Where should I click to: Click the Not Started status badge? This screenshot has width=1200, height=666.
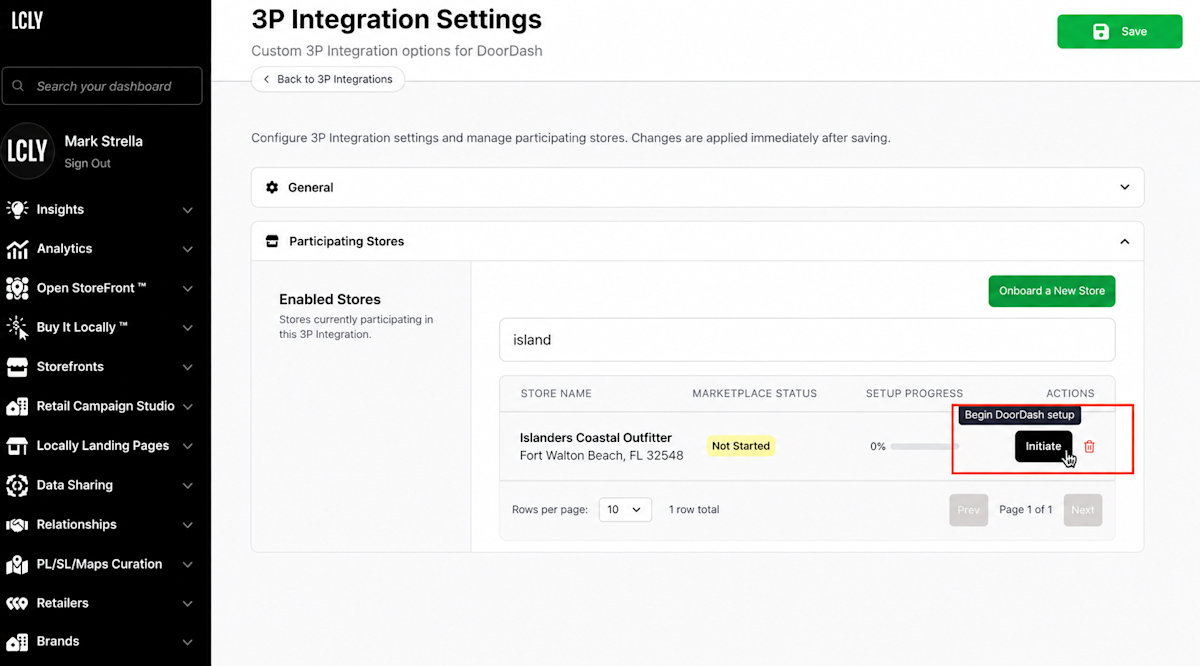(741, 446)
